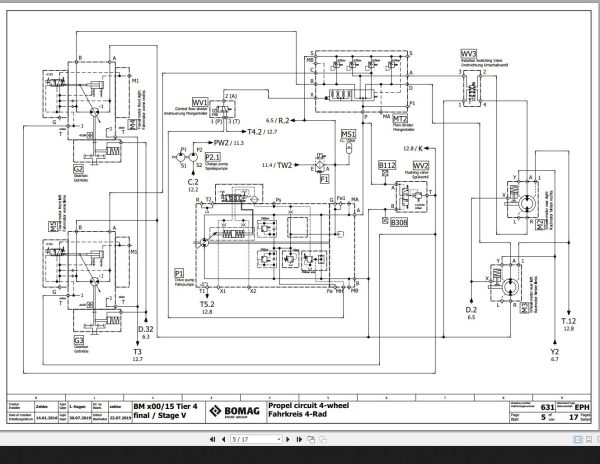
Task: Click the P1 drive pump label
Action: [179, 273]
